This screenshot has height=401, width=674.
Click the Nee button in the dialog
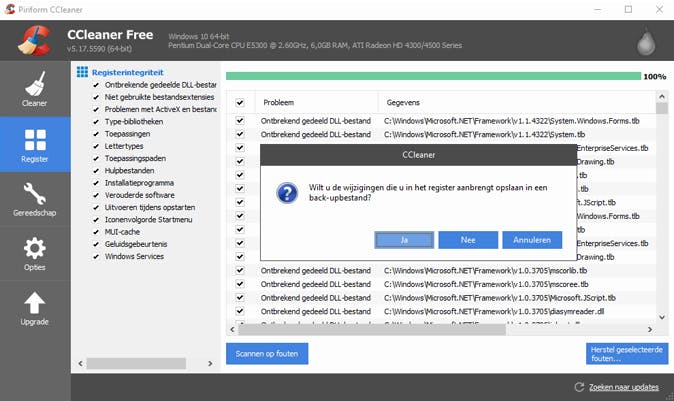pos(468,240)
